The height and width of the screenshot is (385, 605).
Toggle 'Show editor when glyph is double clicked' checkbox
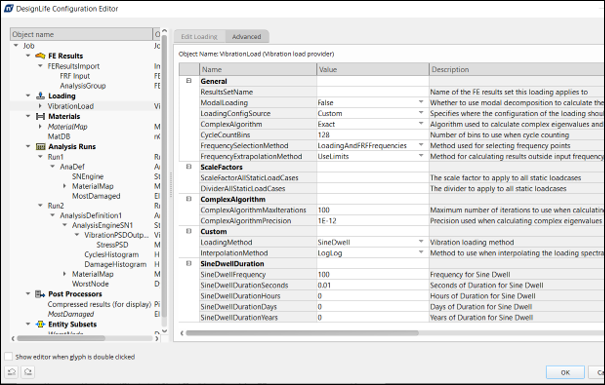[x=8, y=356]
